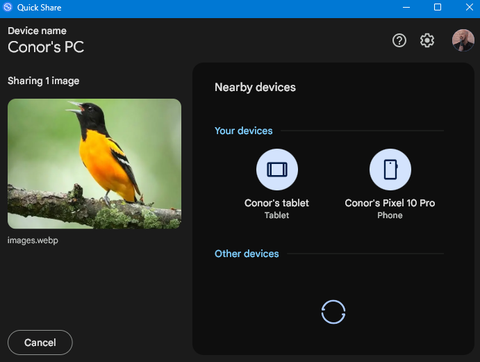480x362 pixels.
Task: Click the 'Device name' label
Action: tap(37, 31)
